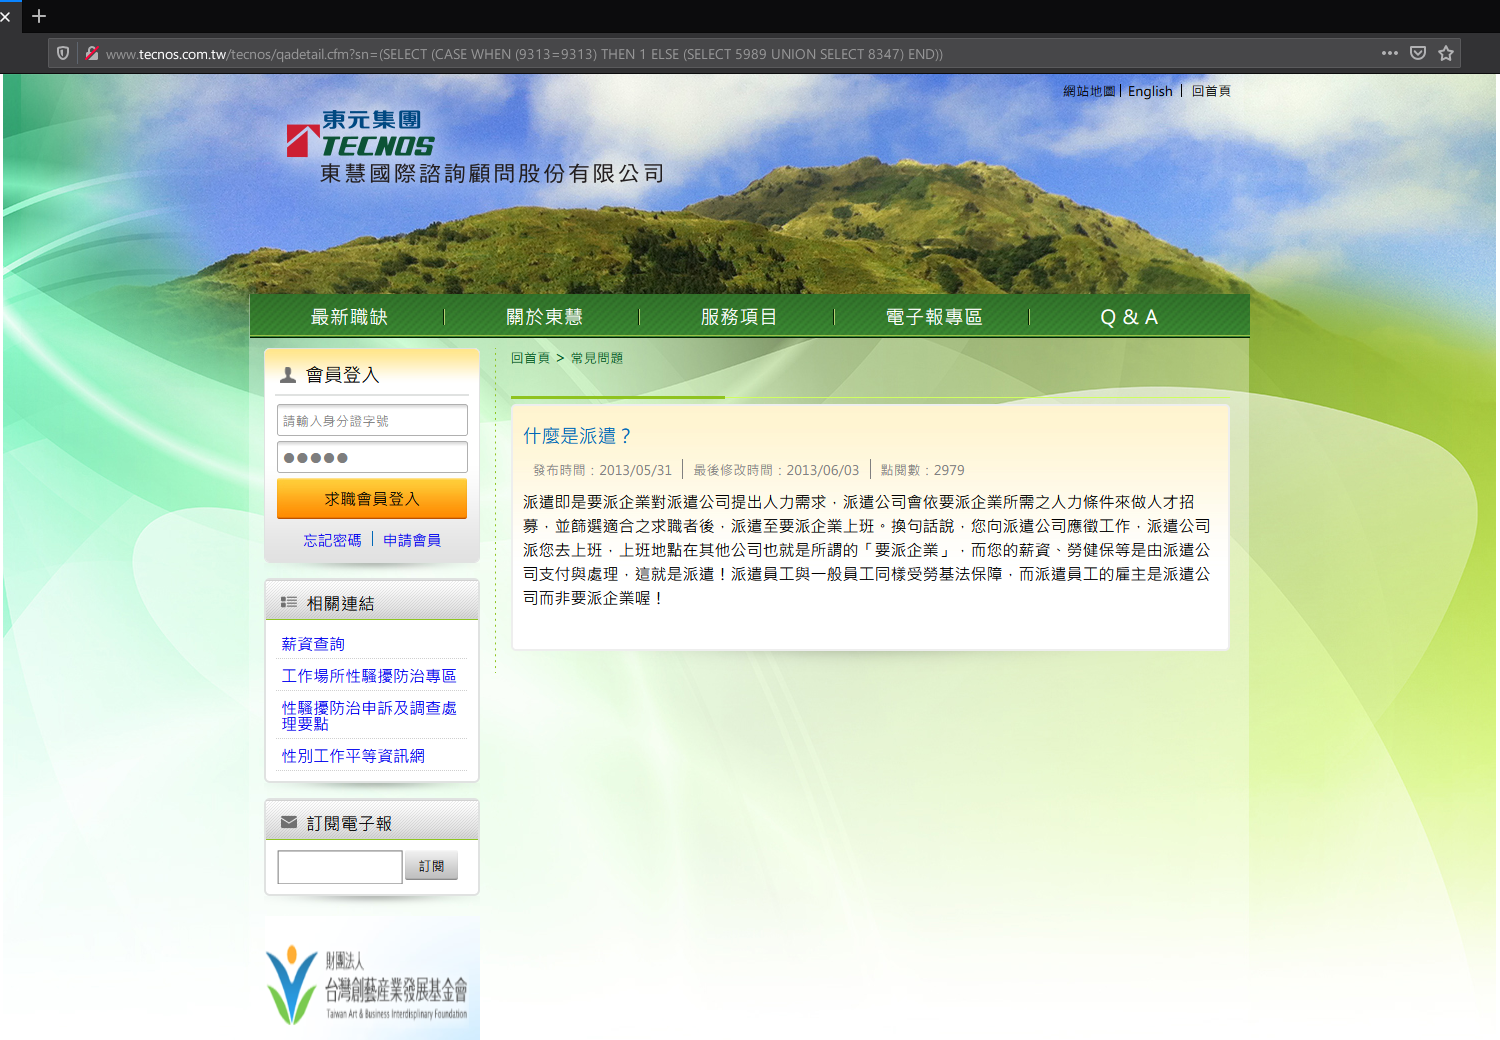Open the 服務項目 menu
This screenshot has width=1500, height=1040.
coord(738,317)
